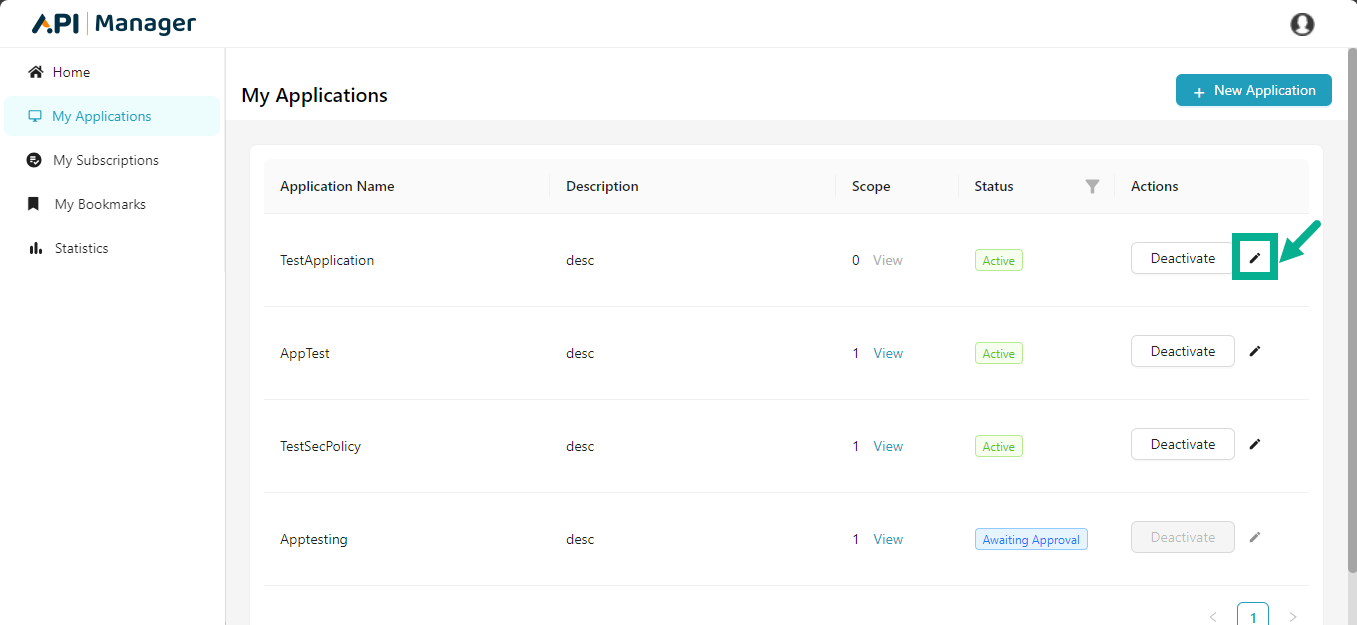Deactivate the TestSecPolicy application

(x=1182, y=444)
